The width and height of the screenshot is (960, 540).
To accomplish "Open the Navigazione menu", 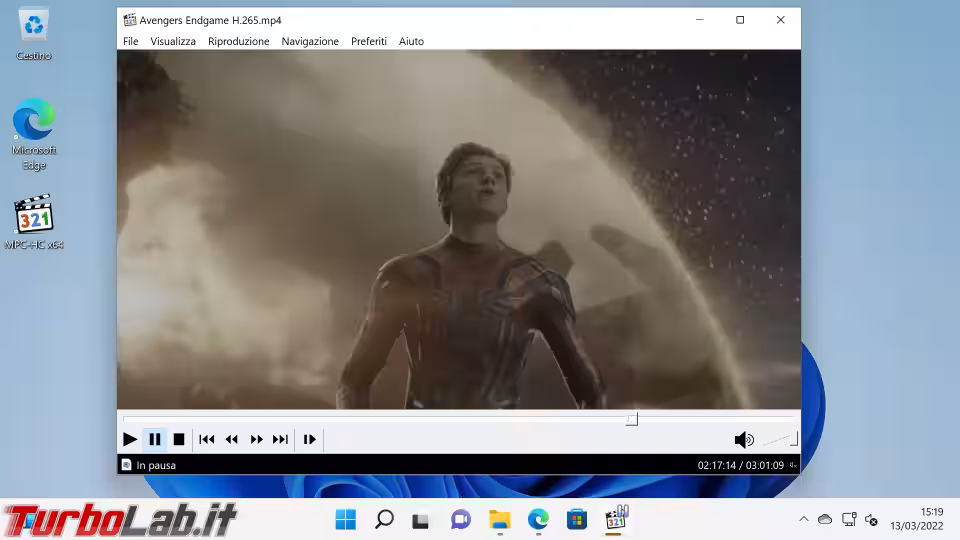I will [x=310, y=41].
